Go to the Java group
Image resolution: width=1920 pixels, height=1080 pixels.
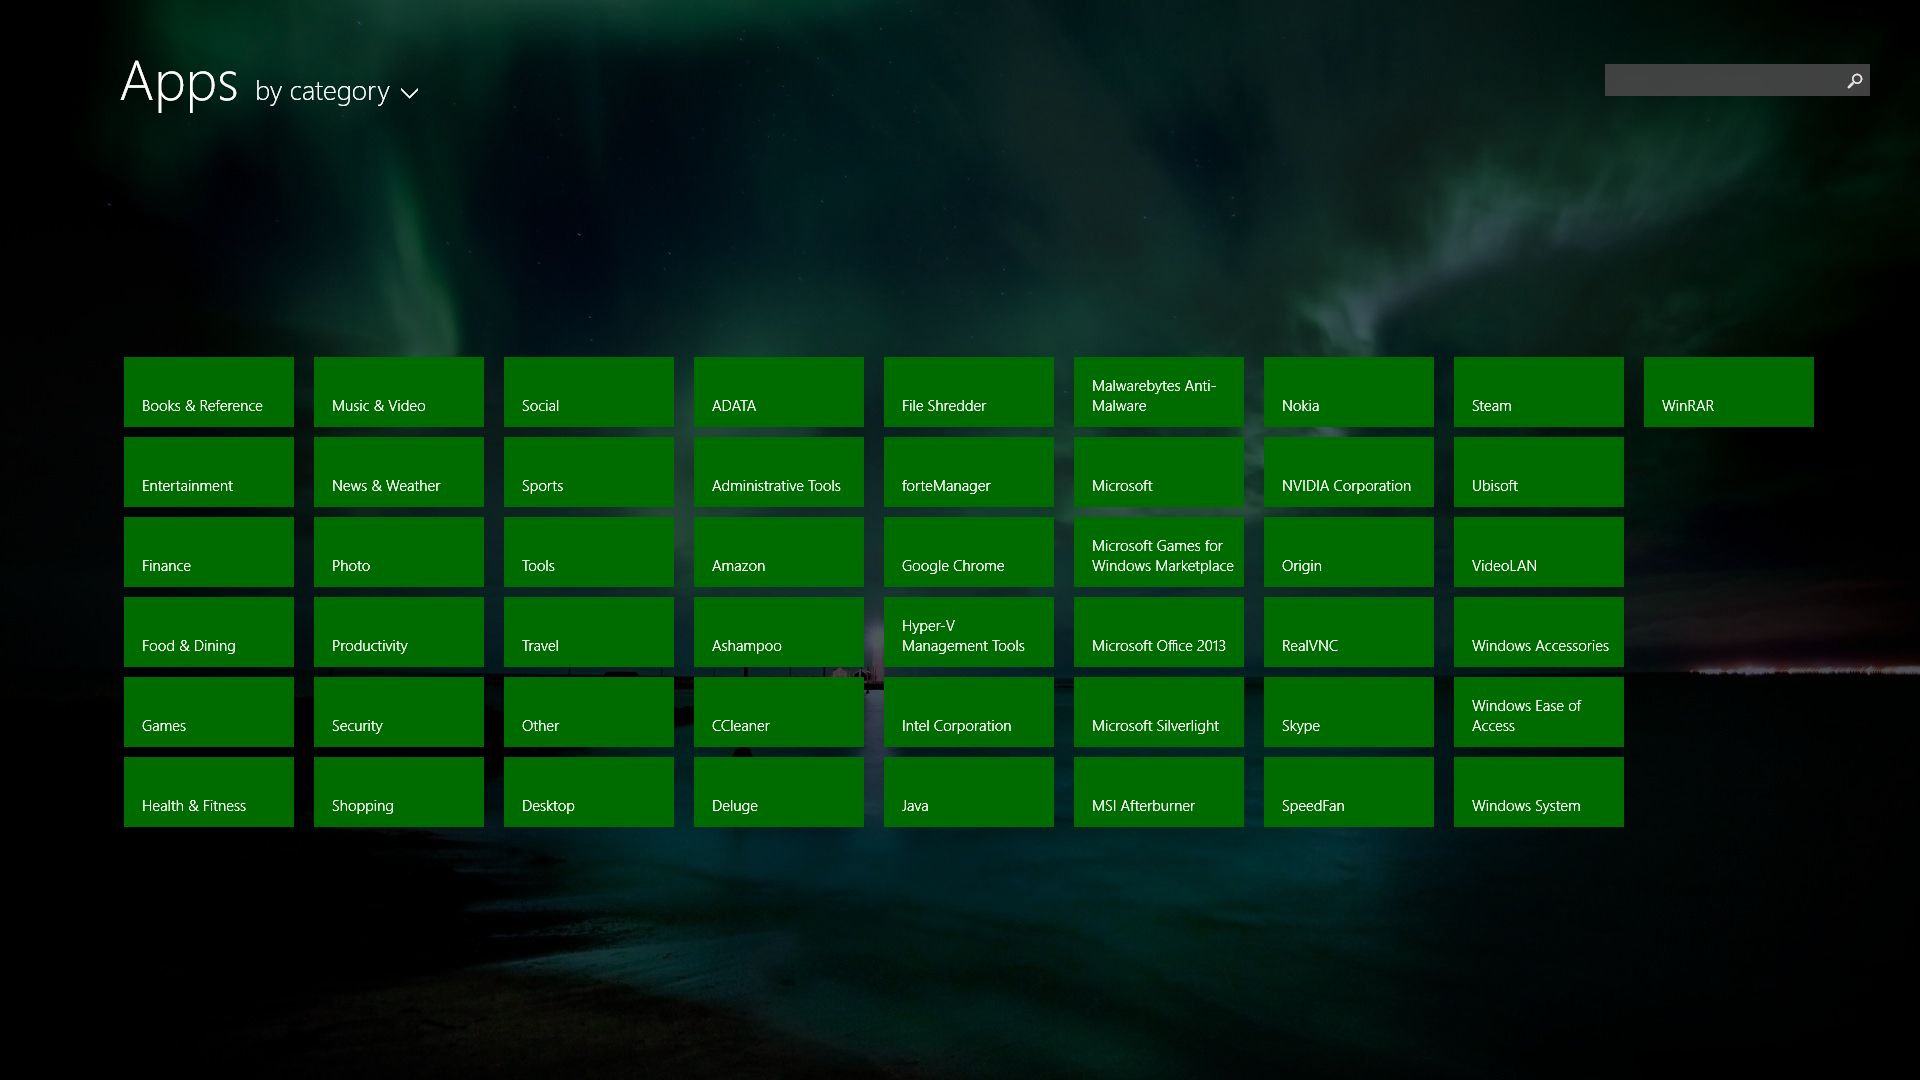(x=969, y=792)
